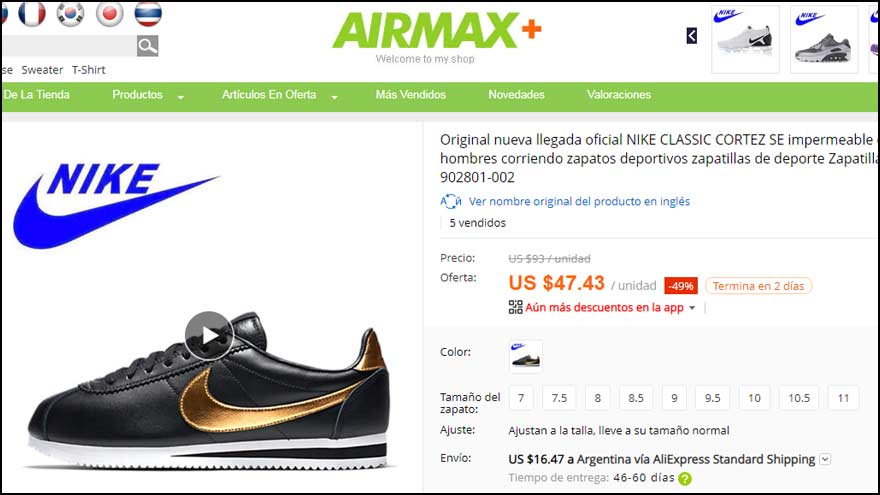The image size is (880, 495).
Task: Expand the Artículos En Oferta dropdown
Action: (334, 98)
